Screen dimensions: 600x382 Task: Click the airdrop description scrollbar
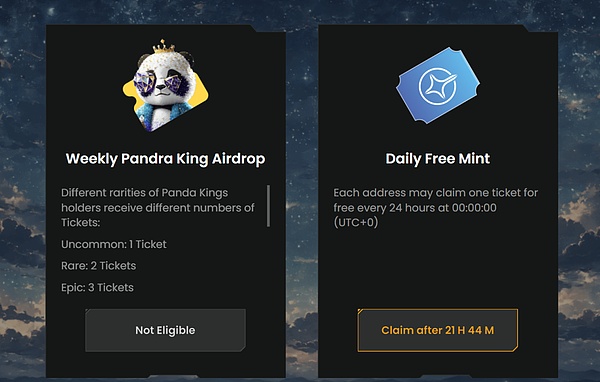(x=268, y=206)
